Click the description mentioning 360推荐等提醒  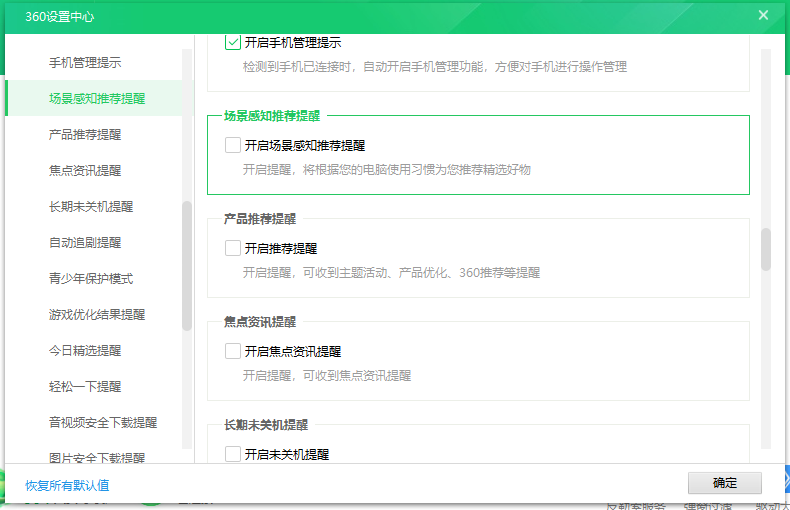click(391, 273)
